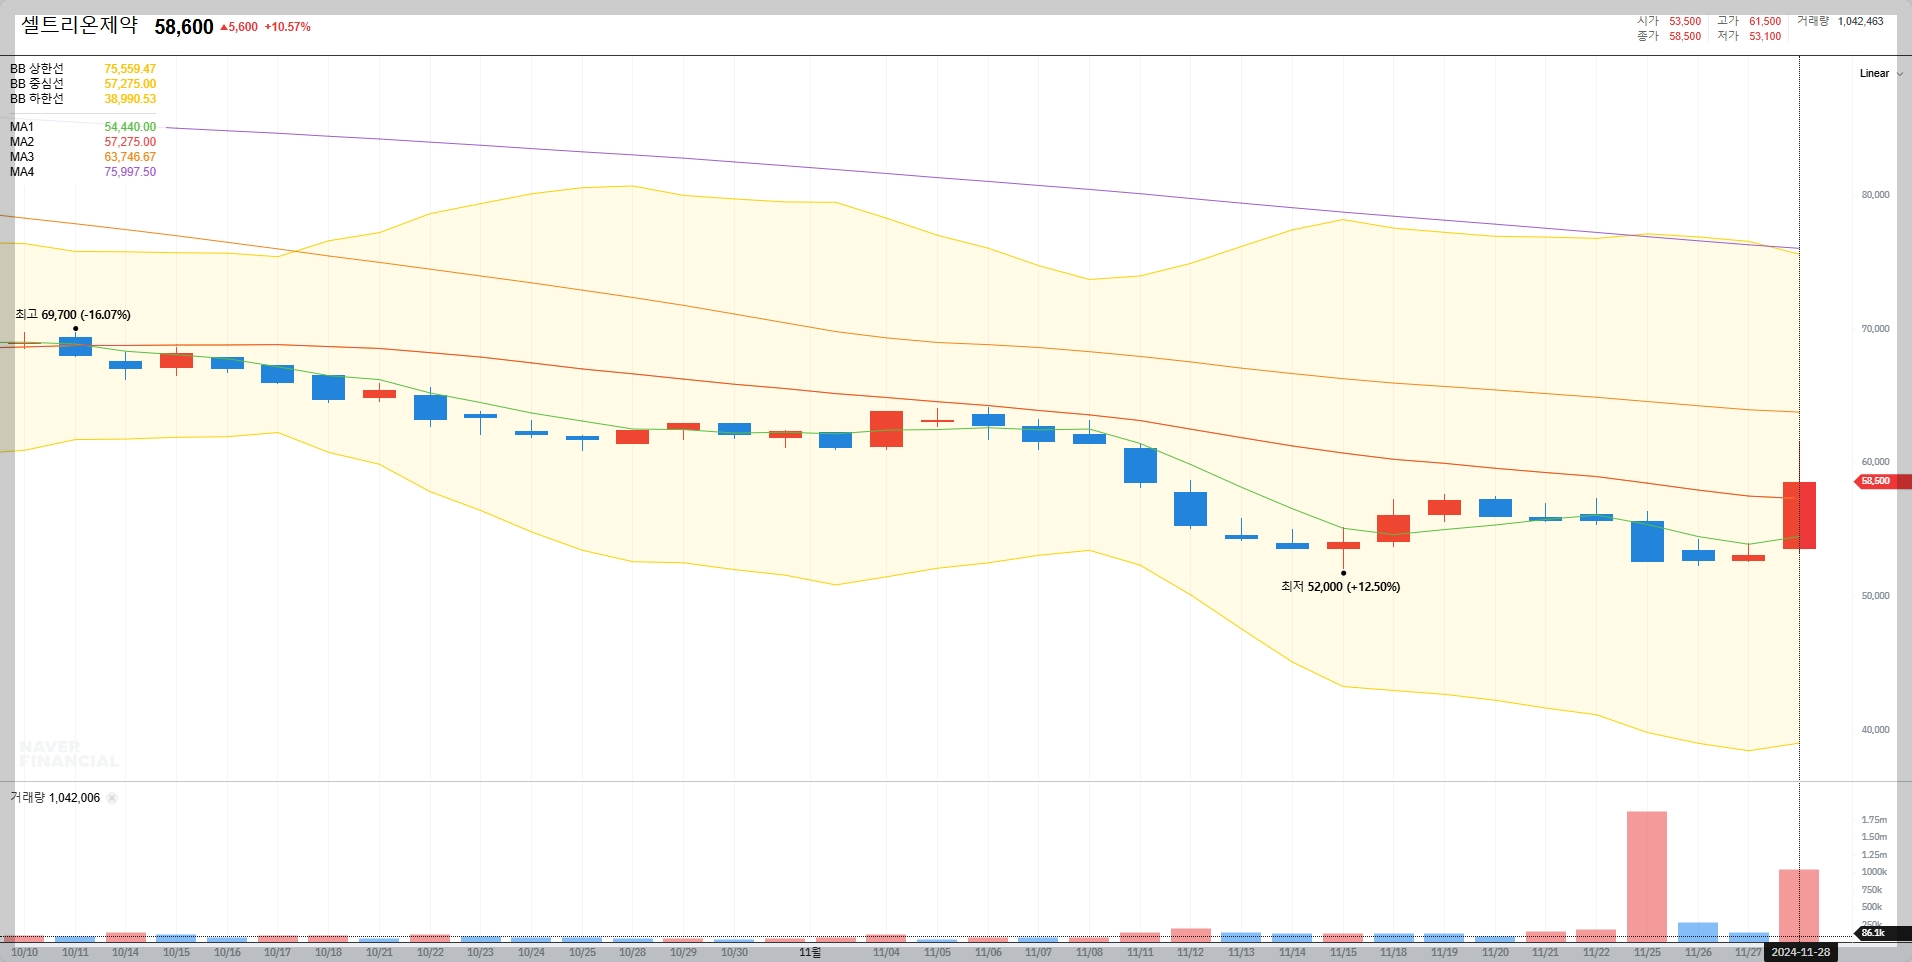Click the red volume bar on 11/28
Viewport: 1912px width, 962px height.
tap(1799, 905)
